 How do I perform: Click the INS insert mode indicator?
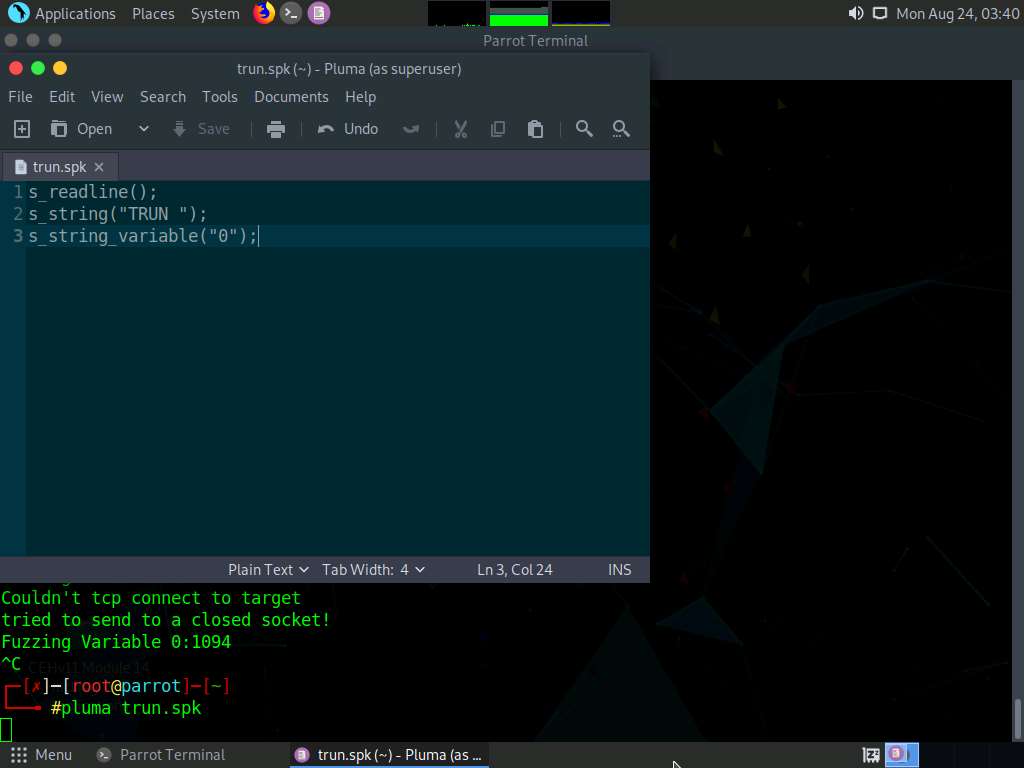[619, 569]
